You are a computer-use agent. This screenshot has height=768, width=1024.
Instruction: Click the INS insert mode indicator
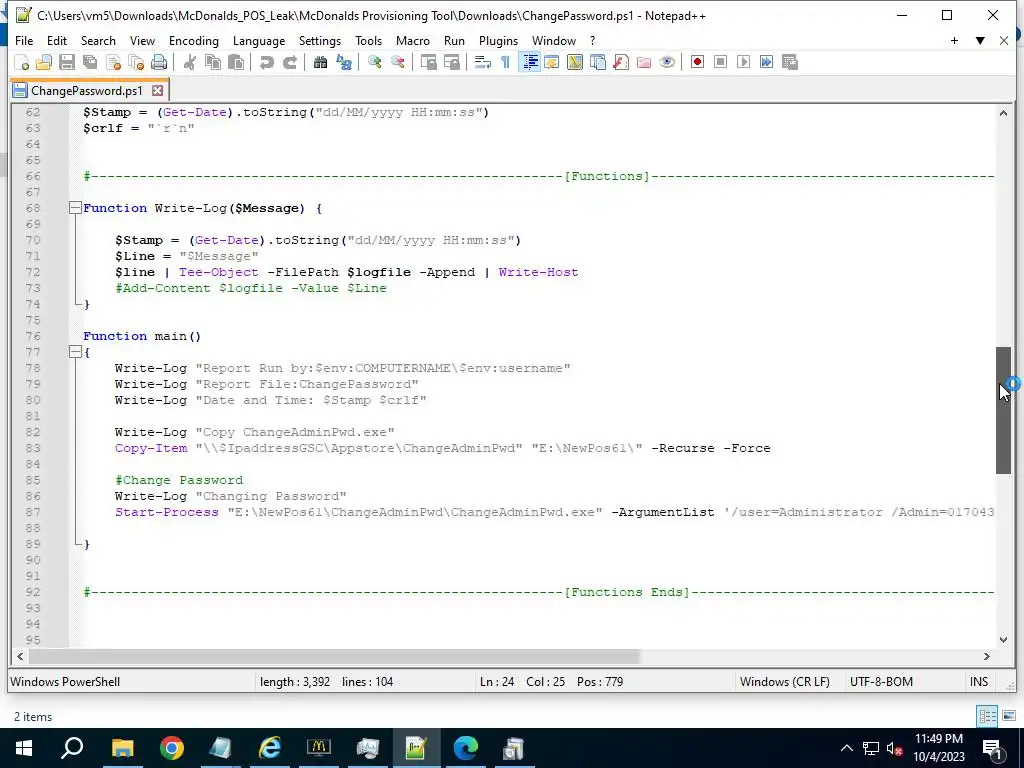(x=978, y=682)
